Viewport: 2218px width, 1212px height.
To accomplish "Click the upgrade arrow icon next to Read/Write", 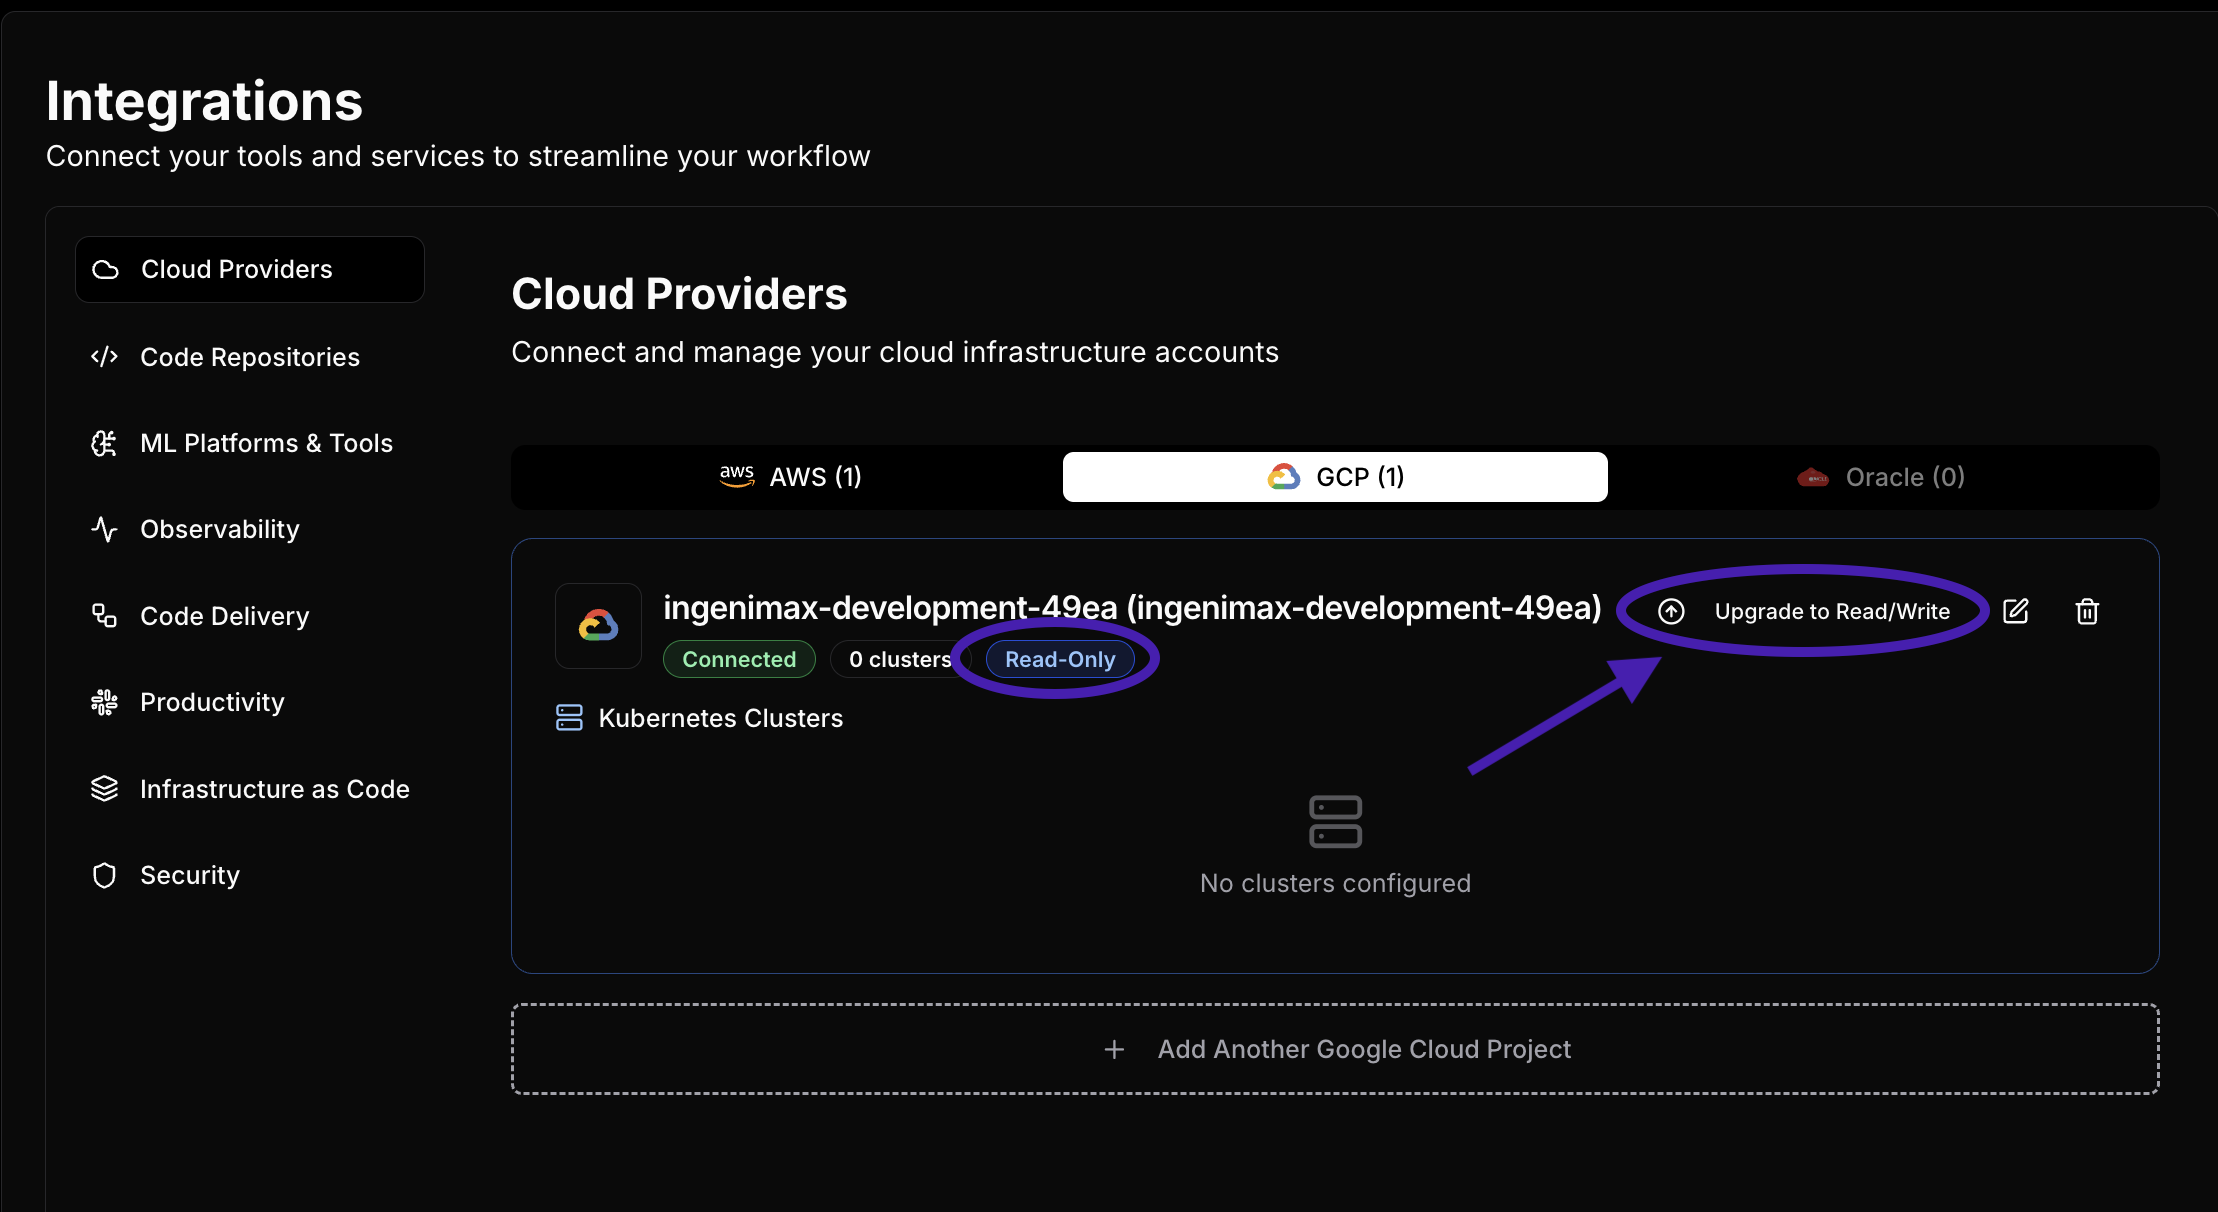I will click(x=1670, y=611).
